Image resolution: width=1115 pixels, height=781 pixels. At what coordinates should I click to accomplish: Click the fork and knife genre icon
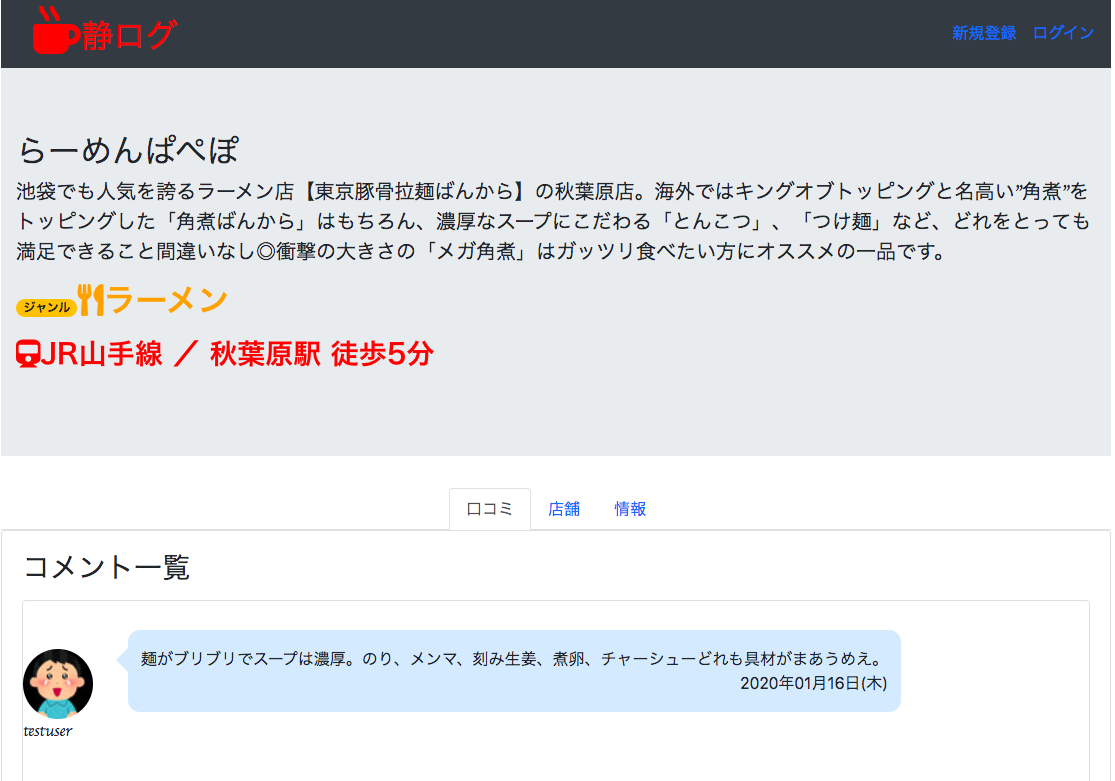tap(91, 300)
